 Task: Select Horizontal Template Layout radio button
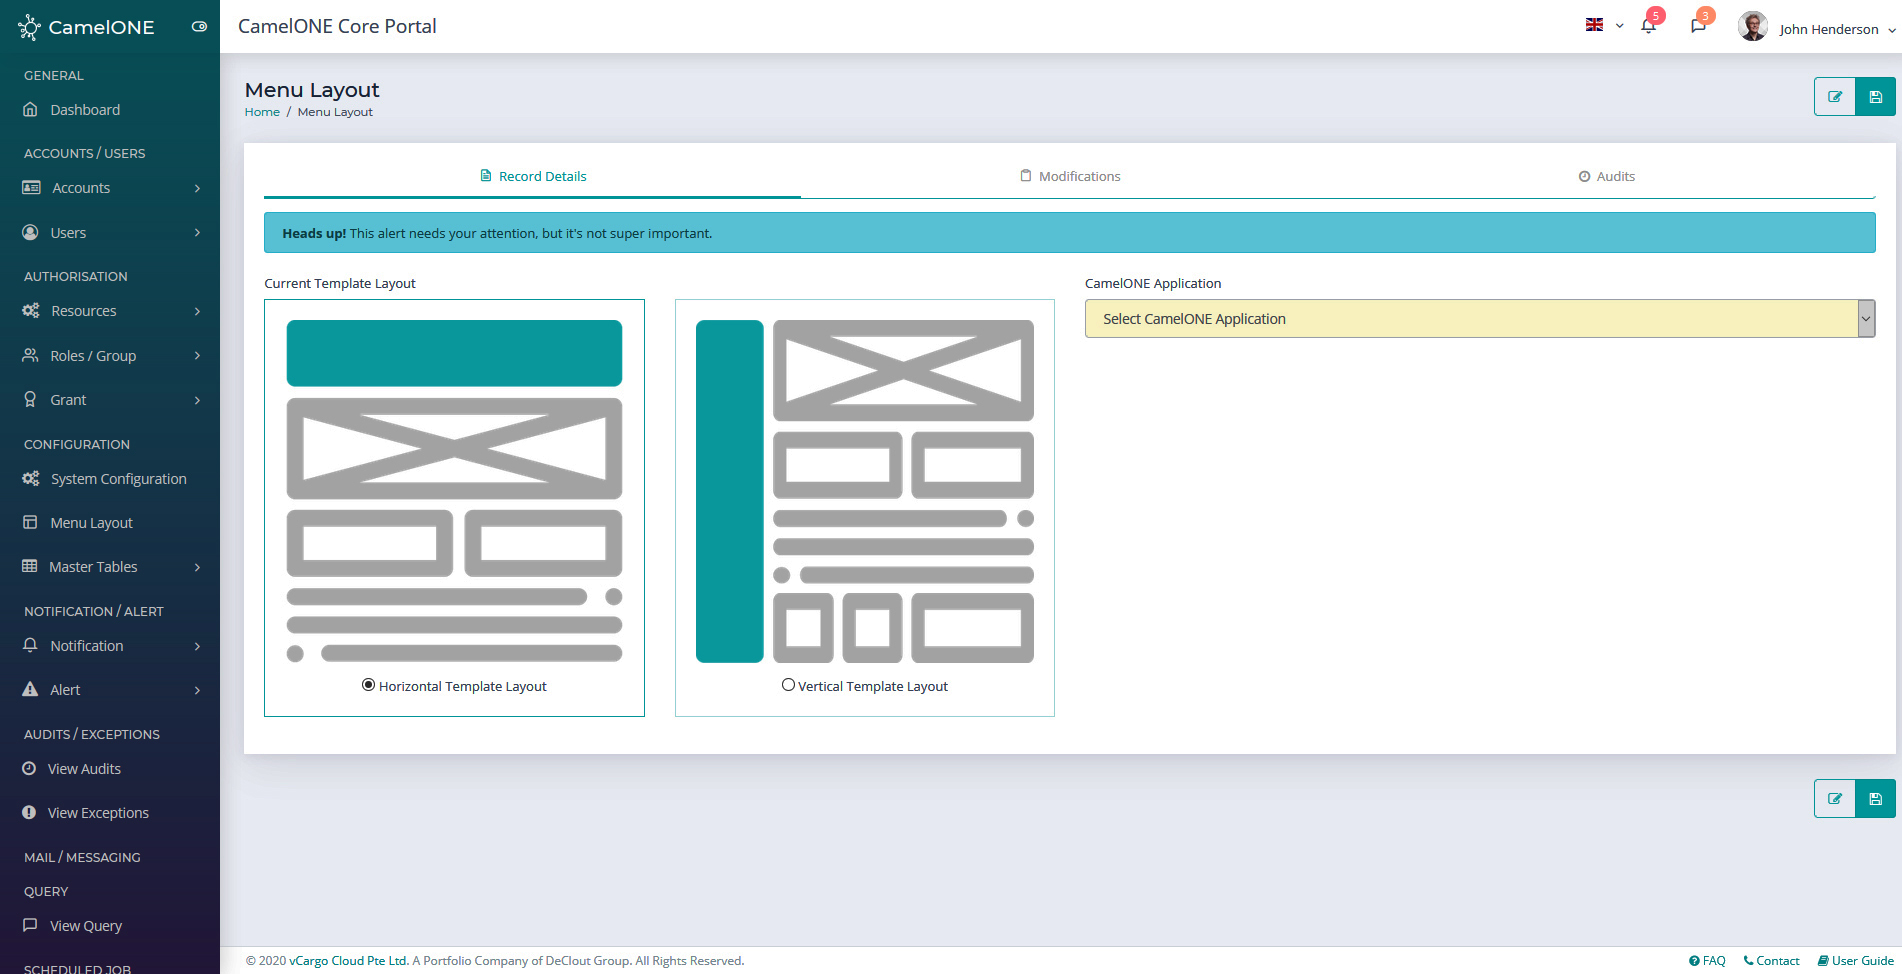click(x=368, y=685)
